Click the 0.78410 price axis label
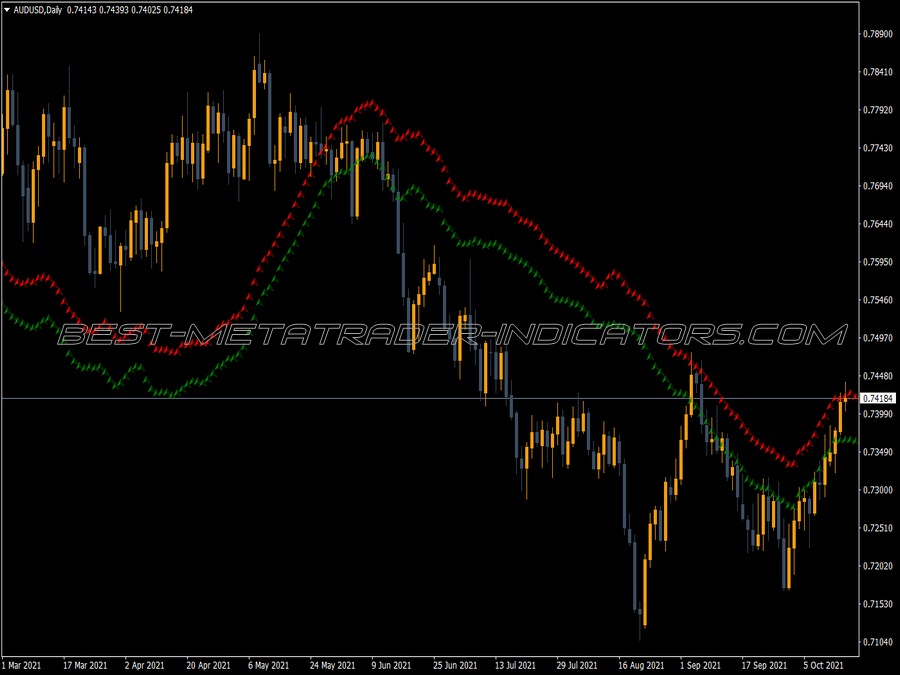 [x=878, y=72]
